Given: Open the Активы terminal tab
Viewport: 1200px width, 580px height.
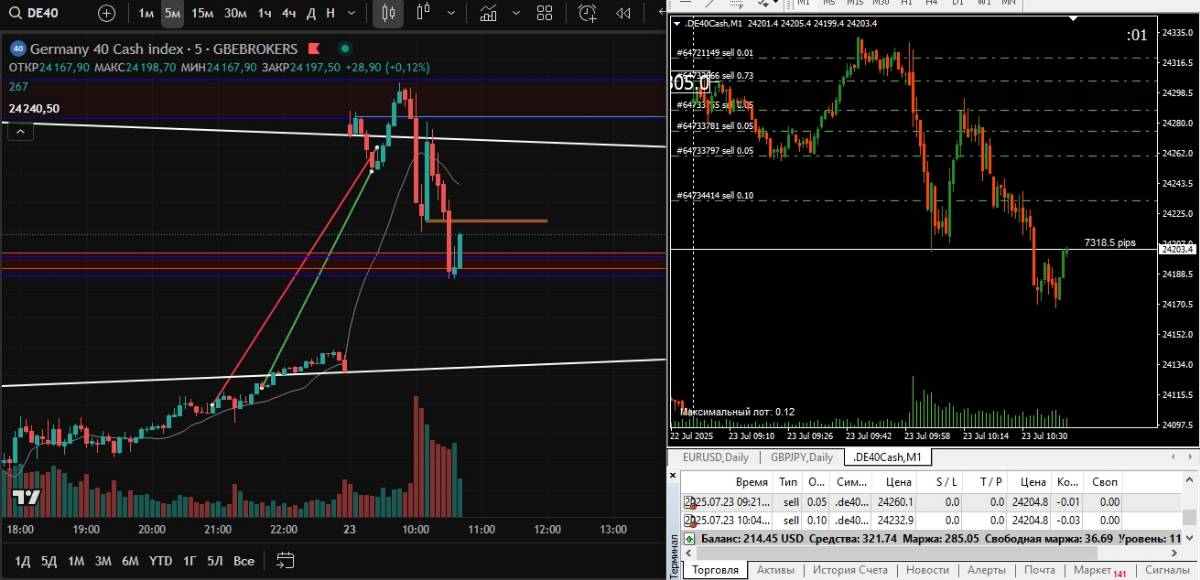Looking at the screenshot, I should (x=776, y=570).
